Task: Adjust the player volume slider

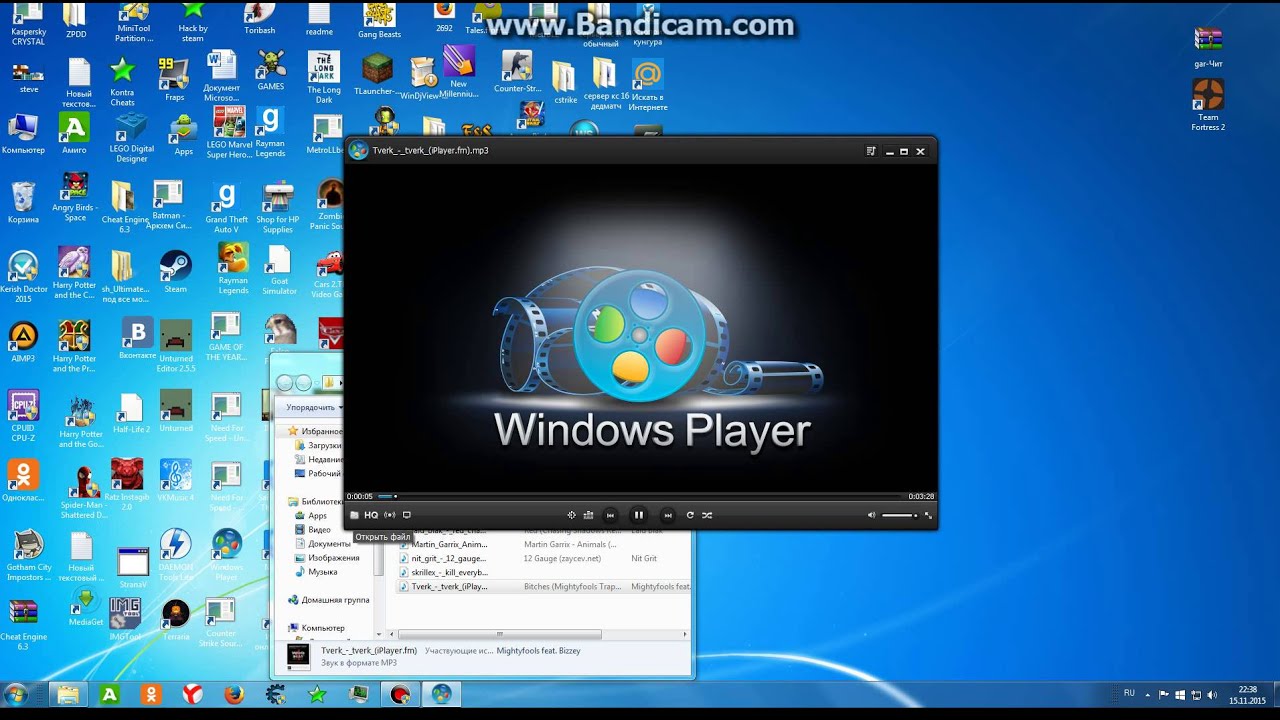Action: pos(899,515)
